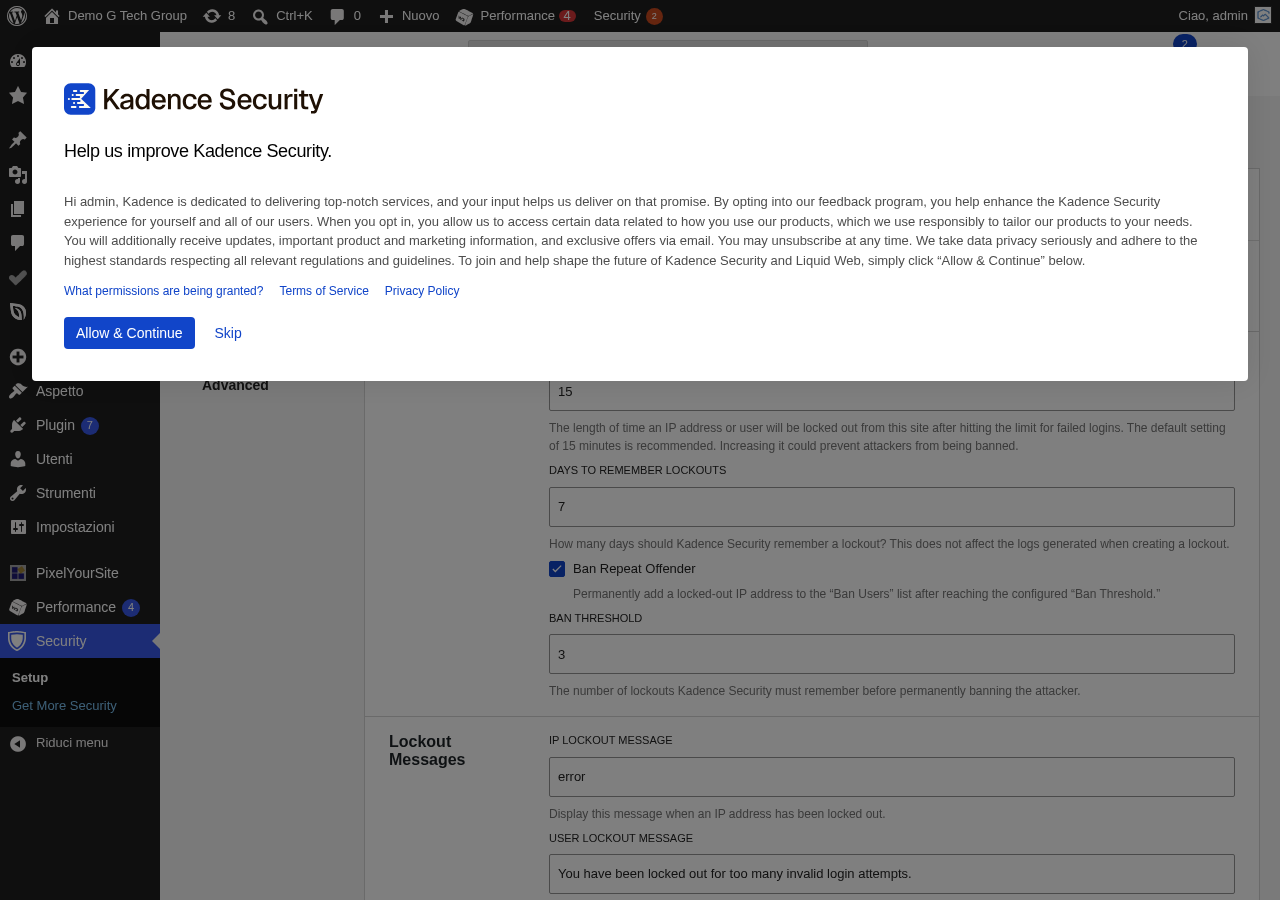Open the Ctrl+K search in admin bar

tap(282, 16)
